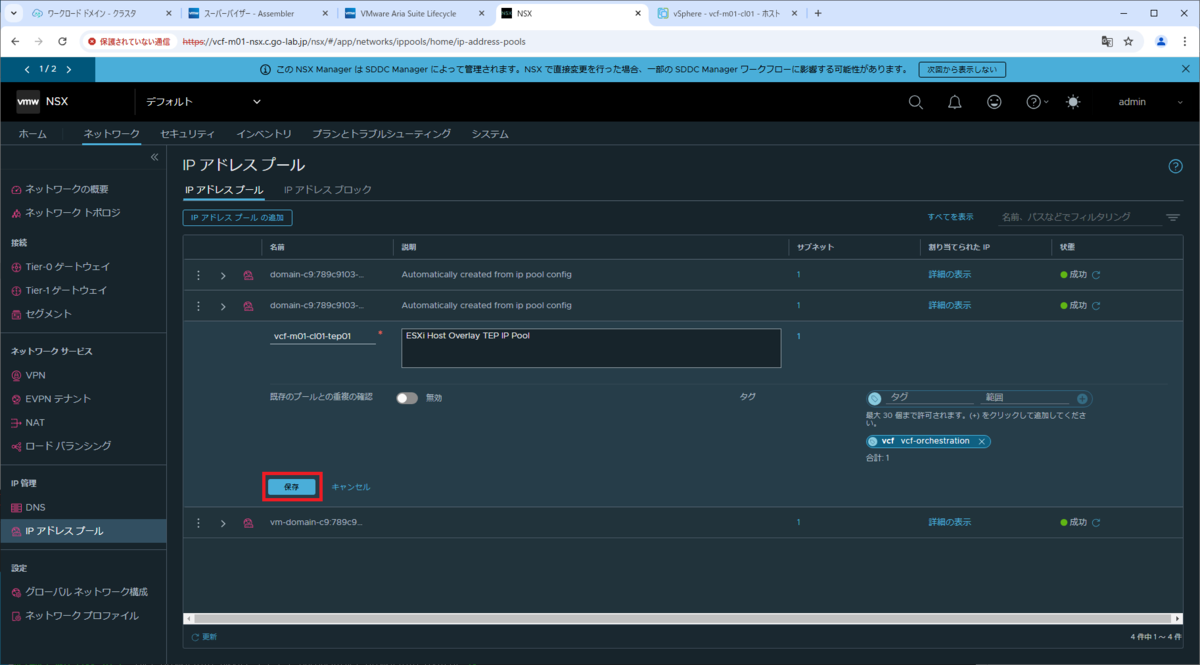Bookmark page with the star icon

(x=1128, y=42)
